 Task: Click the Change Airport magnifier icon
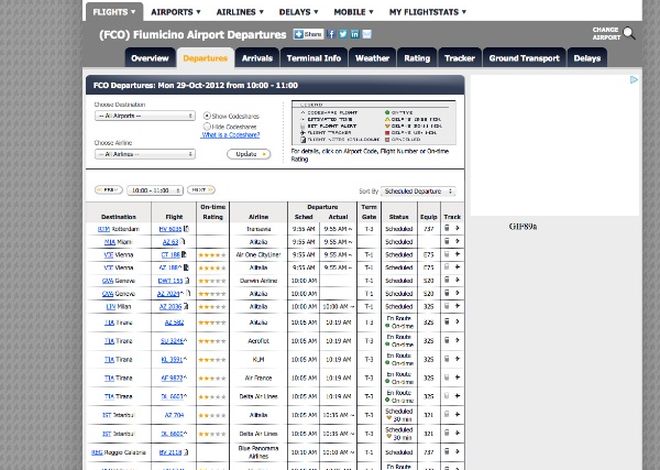629,33
